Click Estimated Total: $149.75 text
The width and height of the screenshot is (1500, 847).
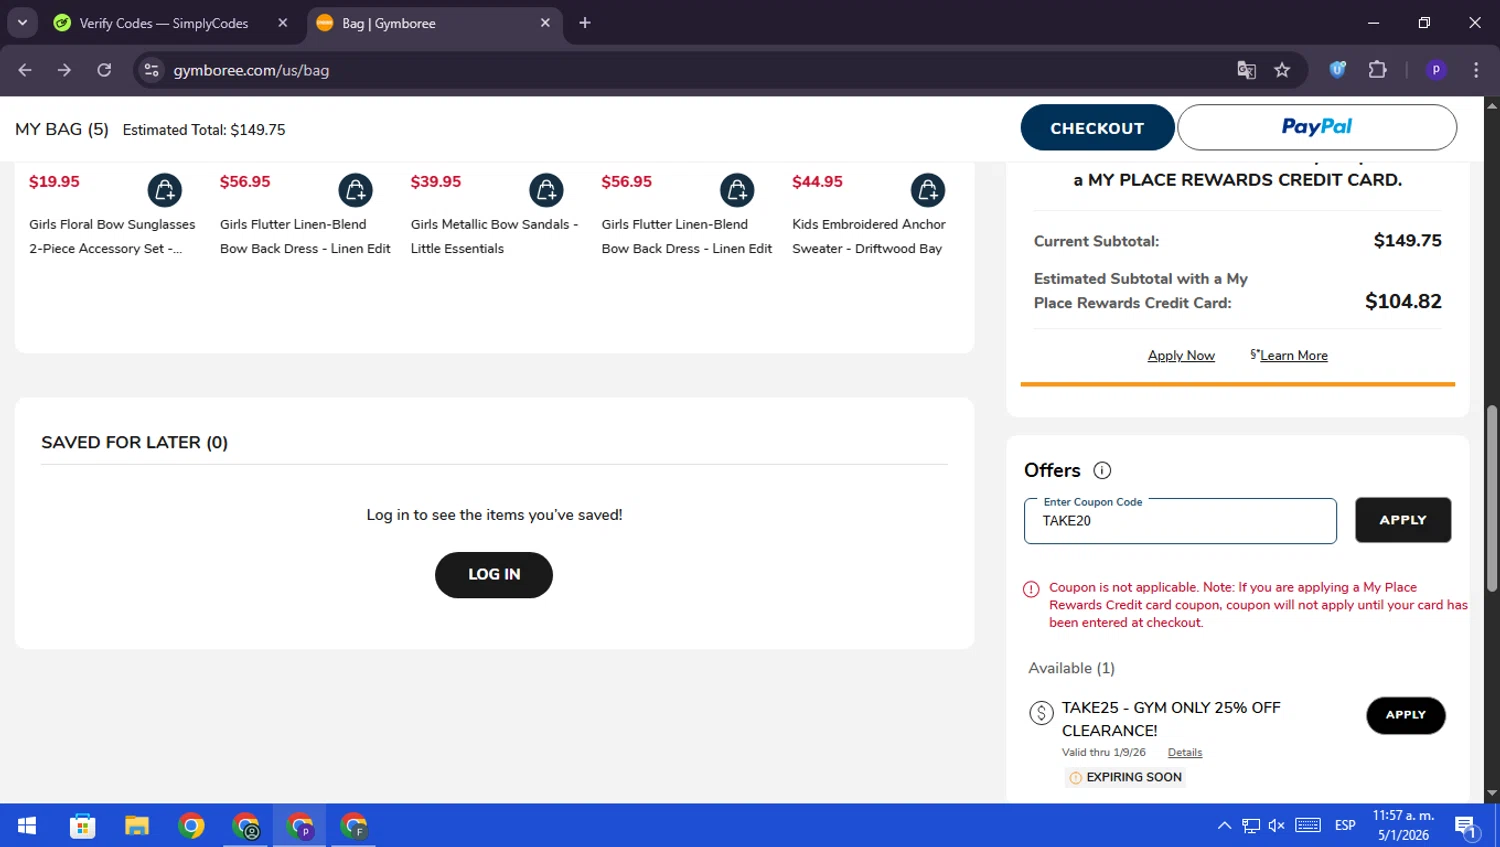[204, 130]
